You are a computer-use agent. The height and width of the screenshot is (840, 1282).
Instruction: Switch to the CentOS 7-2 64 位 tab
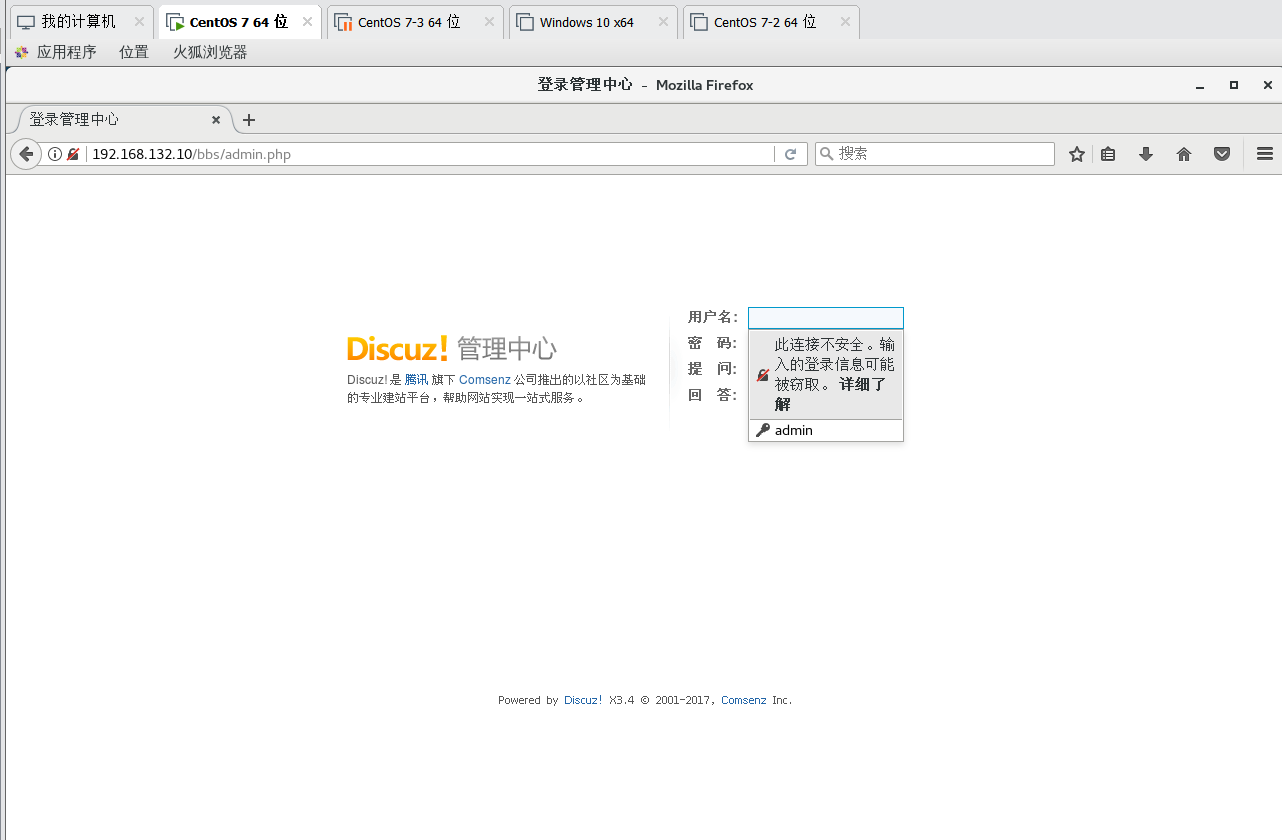tap(770, 22)
